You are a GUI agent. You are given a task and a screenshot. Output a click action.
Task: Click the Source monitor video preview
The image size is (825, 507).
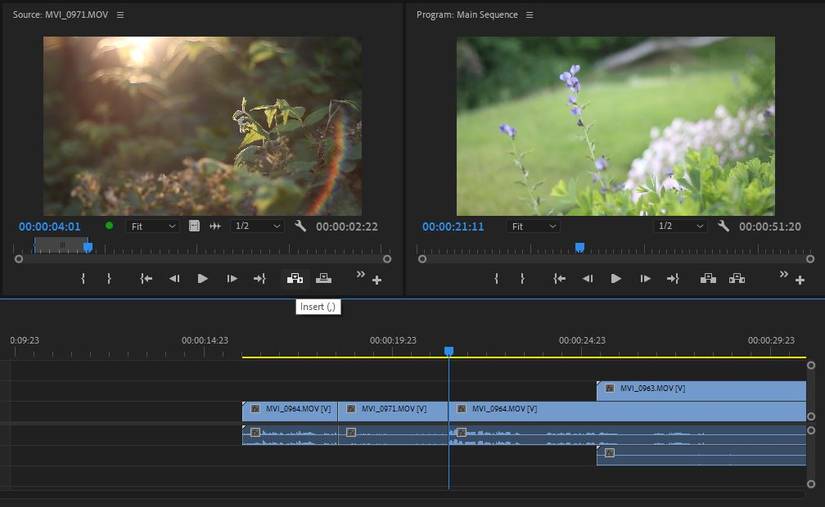tap(203, 126)
